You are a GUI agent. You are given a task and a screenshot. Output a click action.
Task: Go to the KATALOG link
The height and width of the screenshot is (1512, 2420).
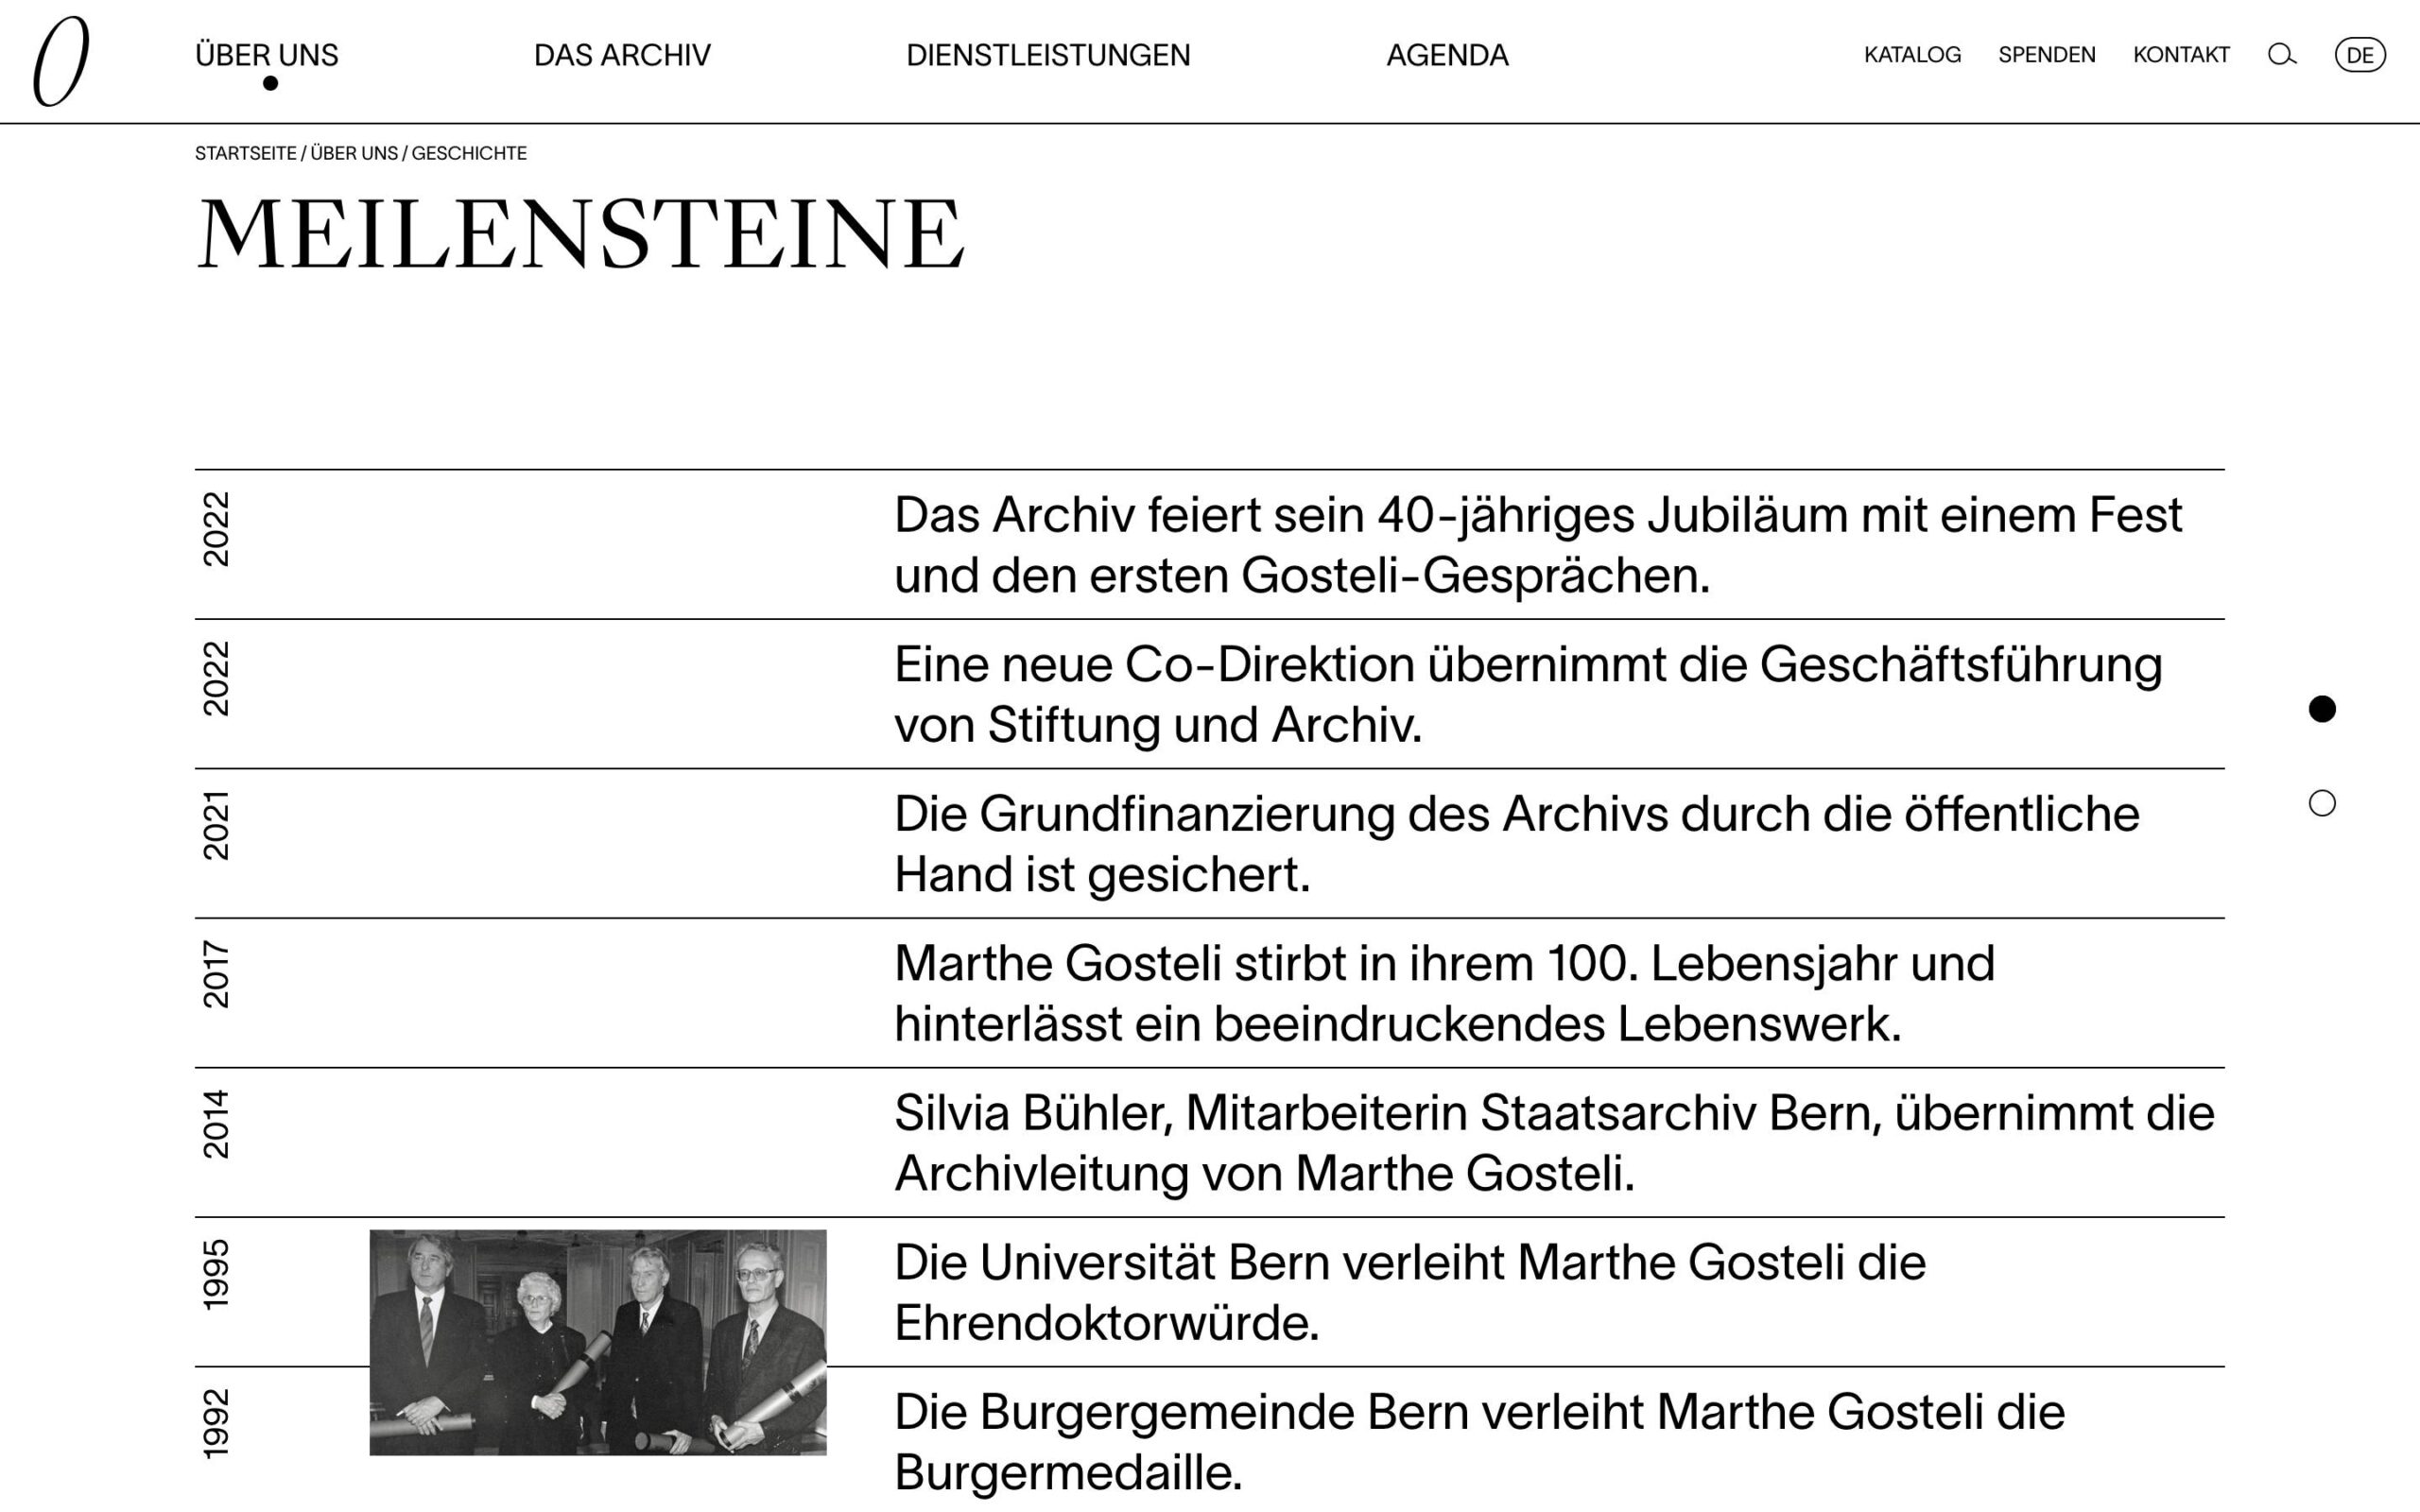pos(1912,55)
